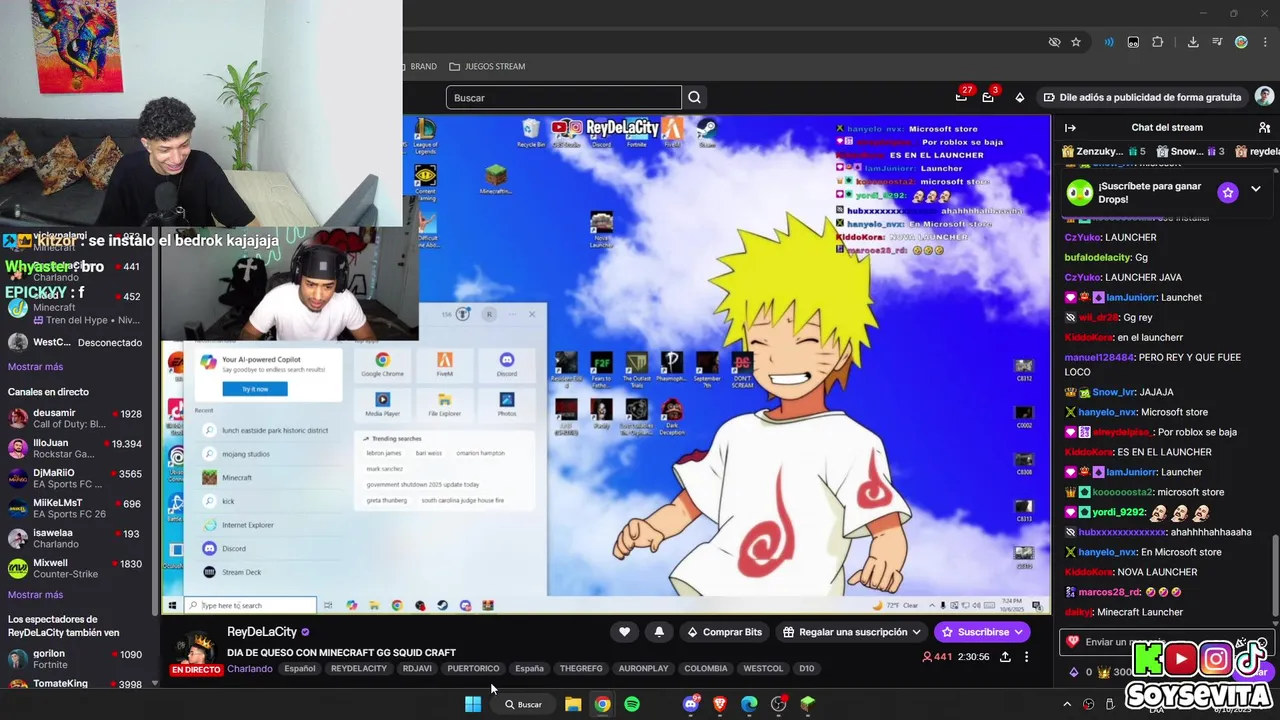Show more followed channels Mostrar más
Image resolution: width=1280 pixels, height=720 pixels.
(35, 367)
